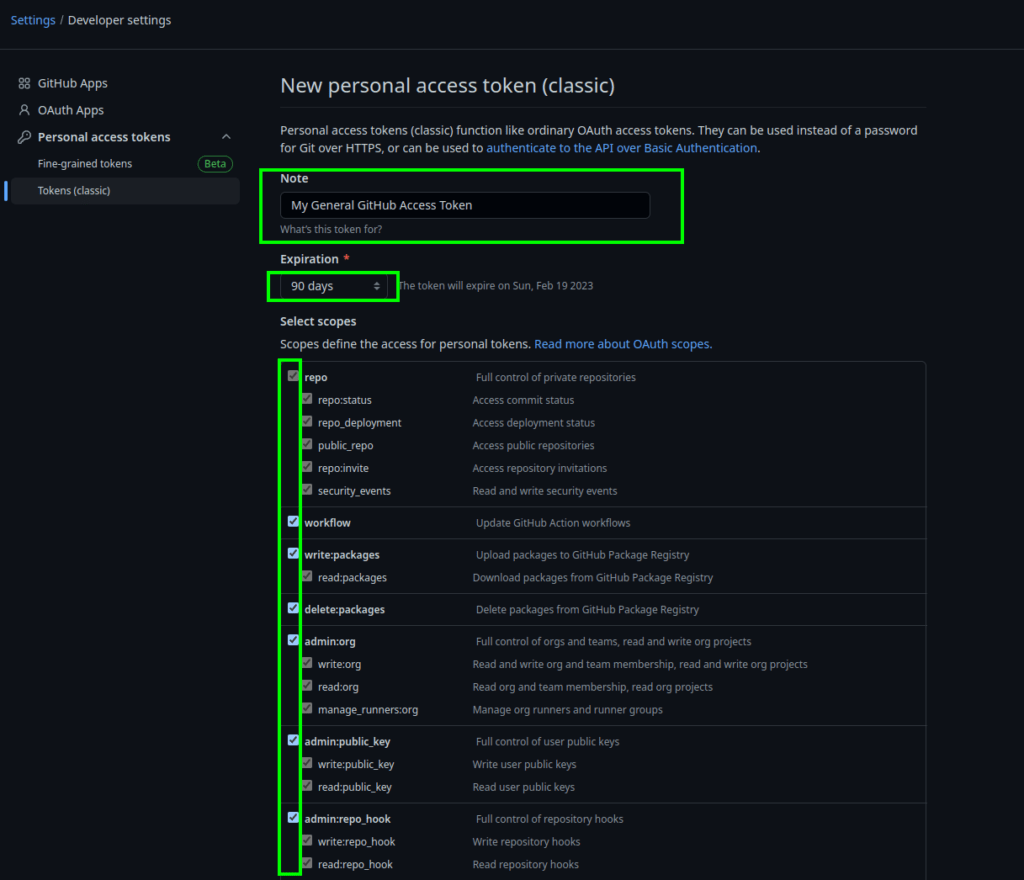
Task: Click the OAuth Apps person icon
Action: pos(24,110)
